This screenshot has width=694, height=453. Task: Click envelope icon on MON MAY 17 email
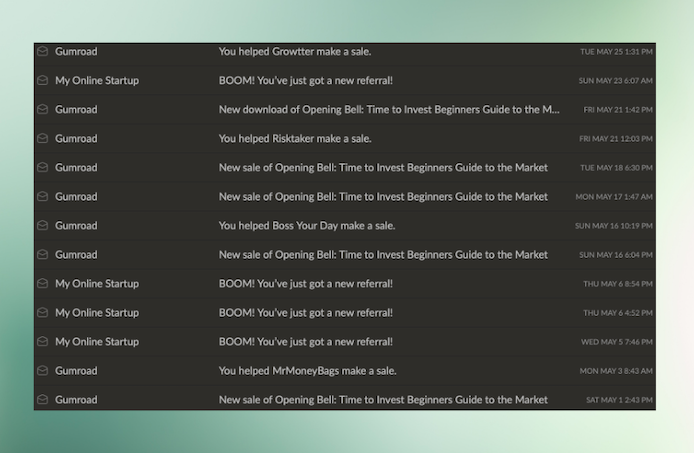[42, 196]
